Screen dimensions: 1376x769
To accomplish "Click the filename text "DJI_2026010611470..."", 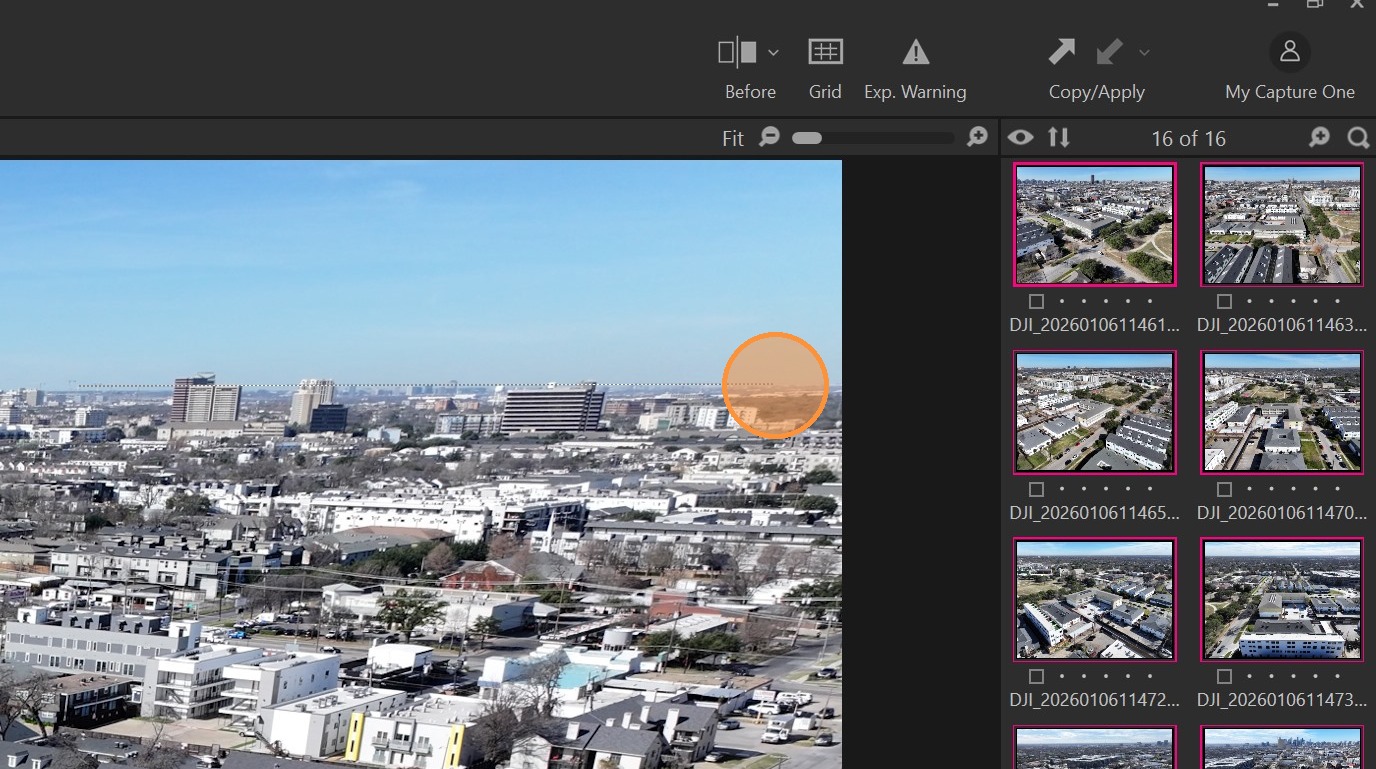I will click(1282, 513).
